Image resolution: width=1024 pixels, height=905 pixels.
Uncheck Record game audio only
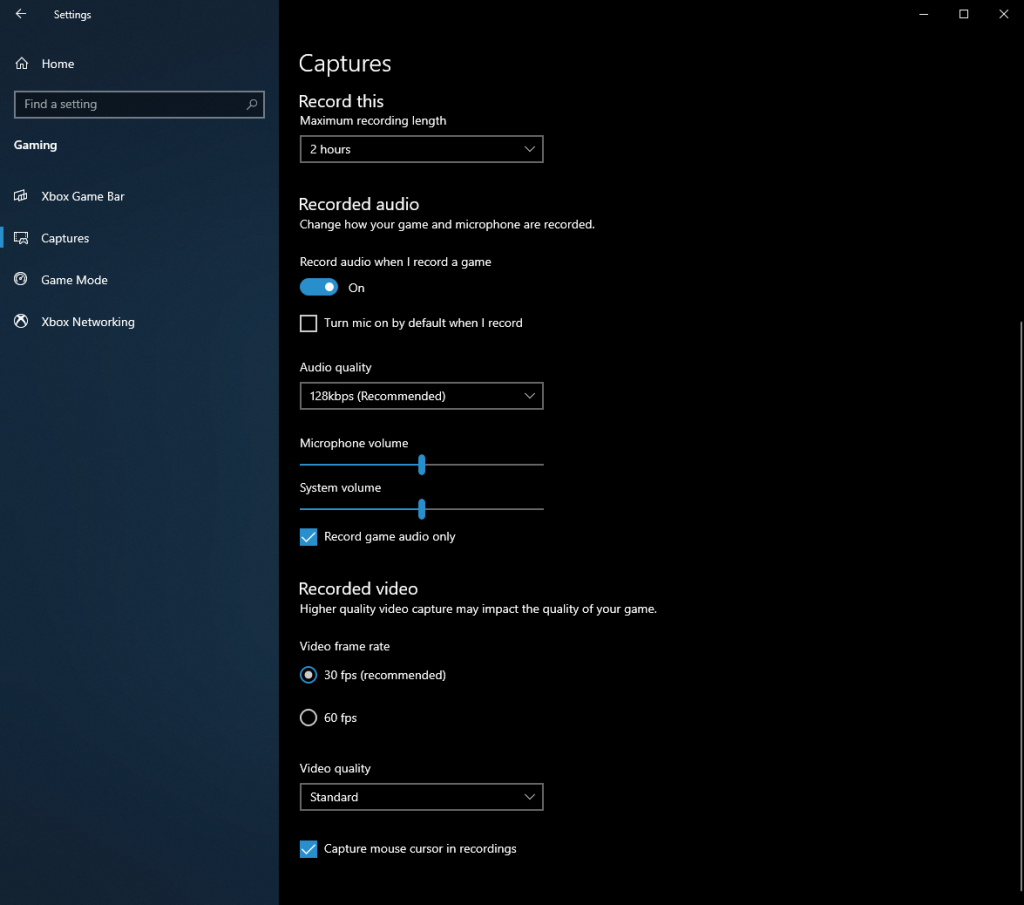pos(308,537)
